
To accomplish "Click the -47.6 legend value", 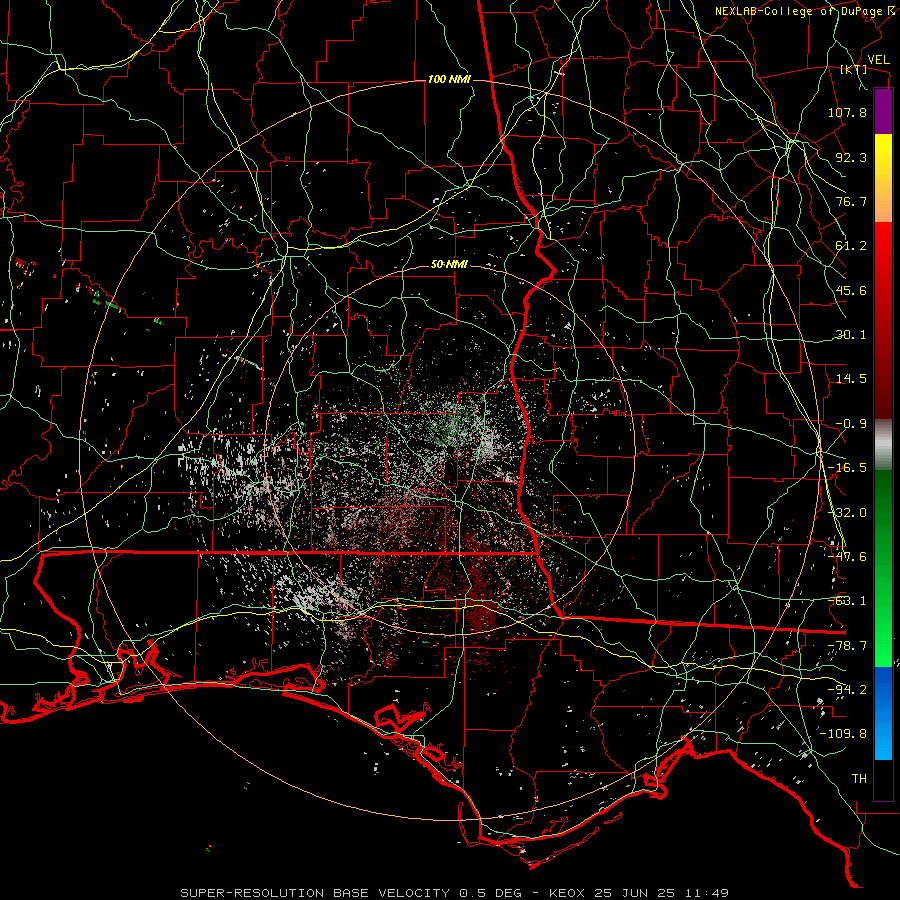I will click(847, 557).
